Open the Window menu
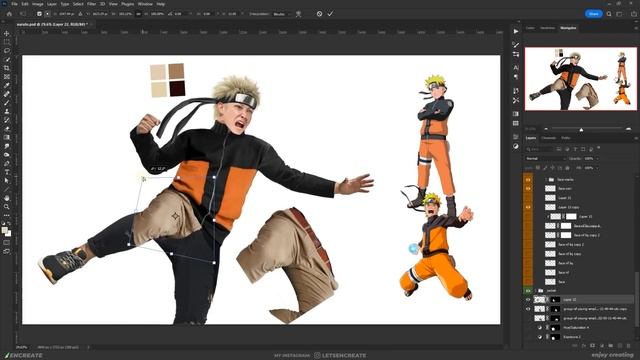Image resolution: width=640 pixels, height=360 pixels. (x=145, y=4)
